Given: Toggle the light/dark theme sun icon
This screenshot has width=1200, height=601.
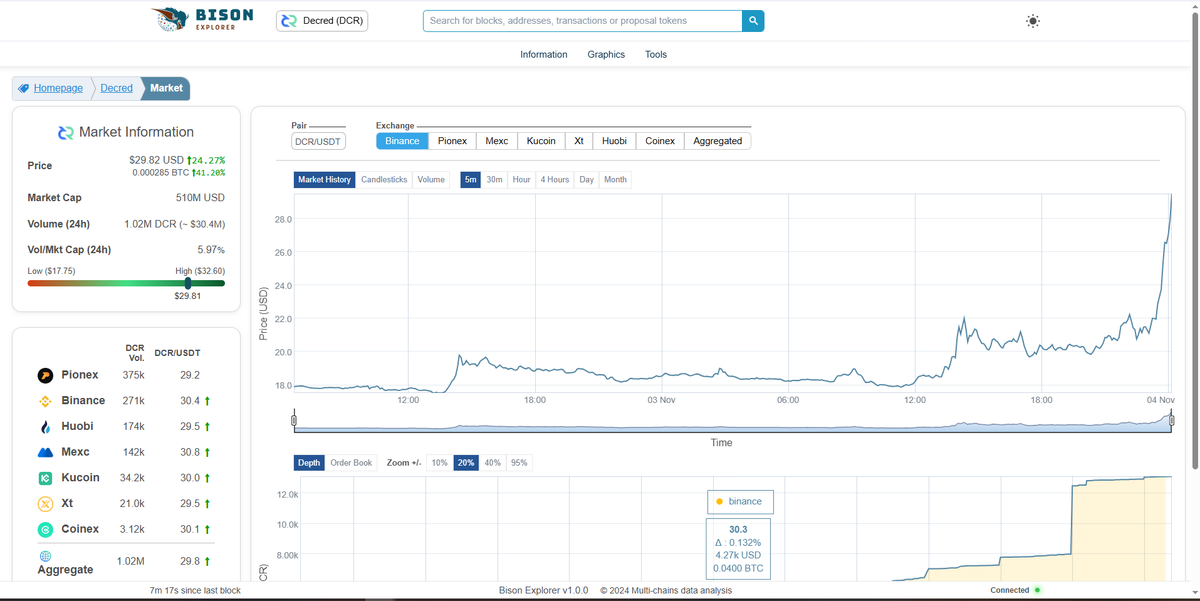Looking at the screenshot, I should (x=1033, y=21).
